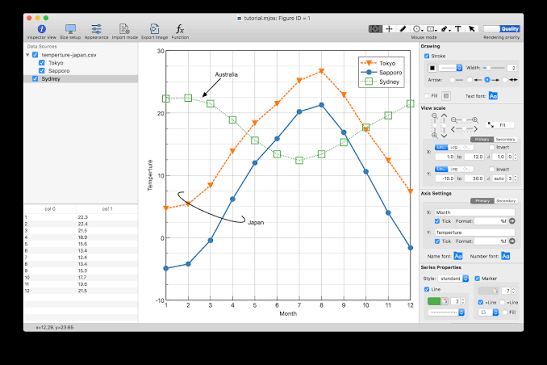This screenshot has width=547, height=365.
Task: Open Text font picker in Drawing
Action: point(493,96)
